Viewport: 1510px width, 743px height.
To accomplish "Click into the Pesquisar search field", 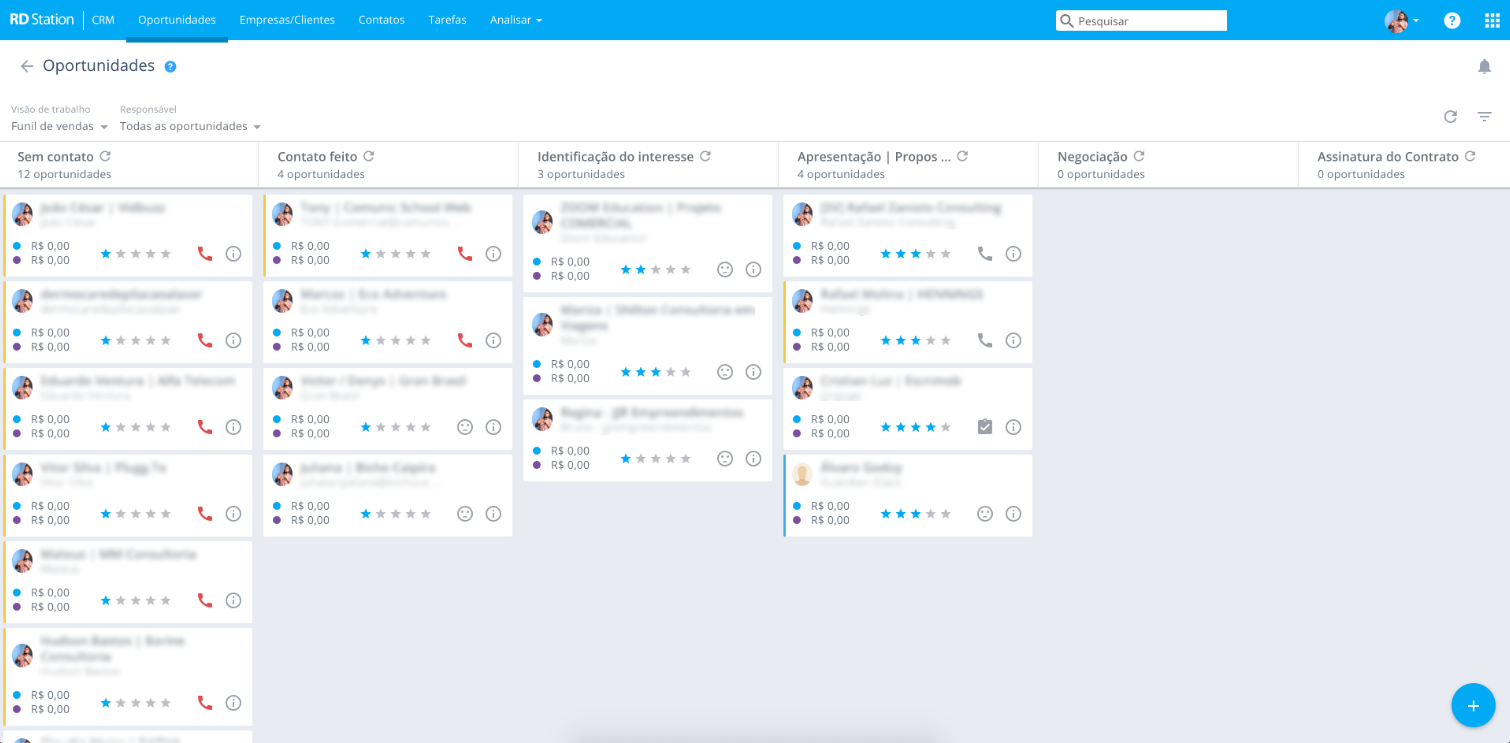I will 1141,20.
